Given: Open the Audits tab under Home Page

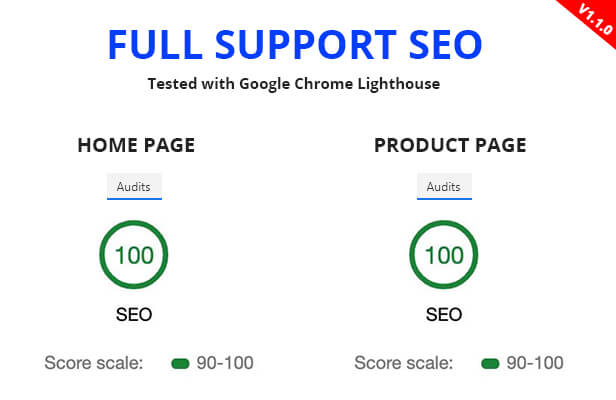Looking at the screenshot, I should [134, 186].
